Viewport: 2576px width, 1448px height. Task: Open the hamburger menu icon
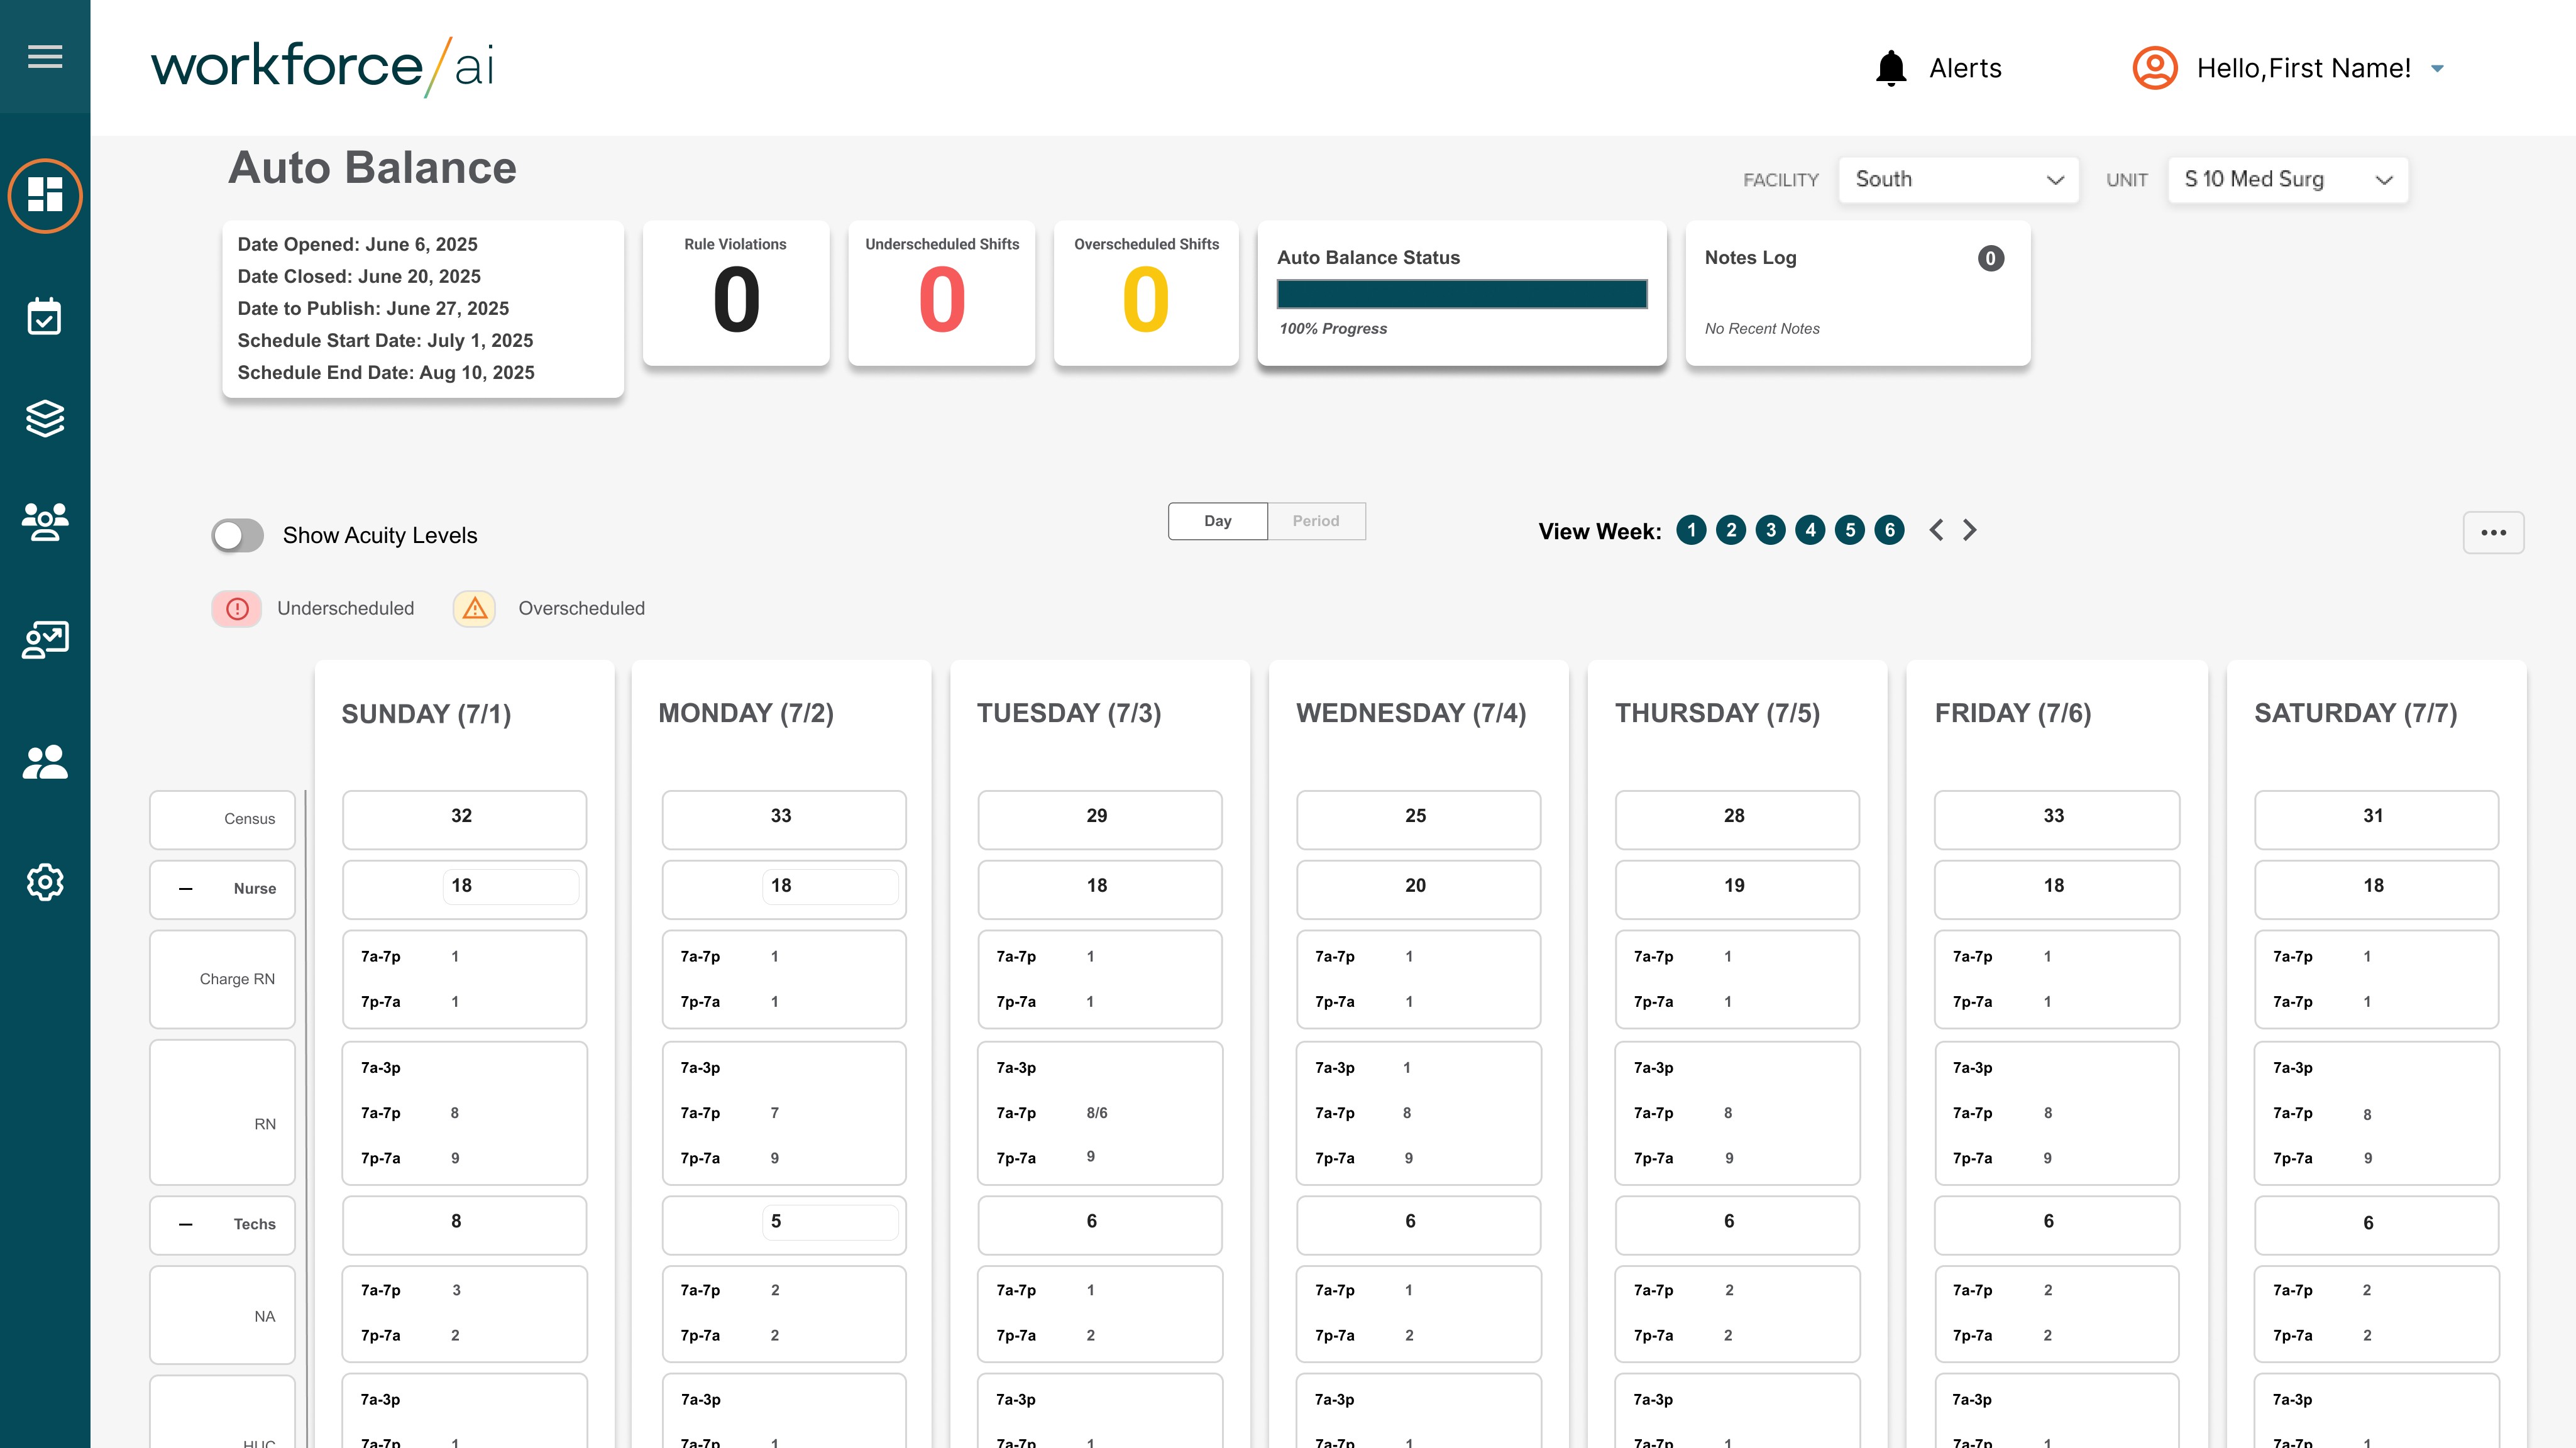(x=45, y=57)
